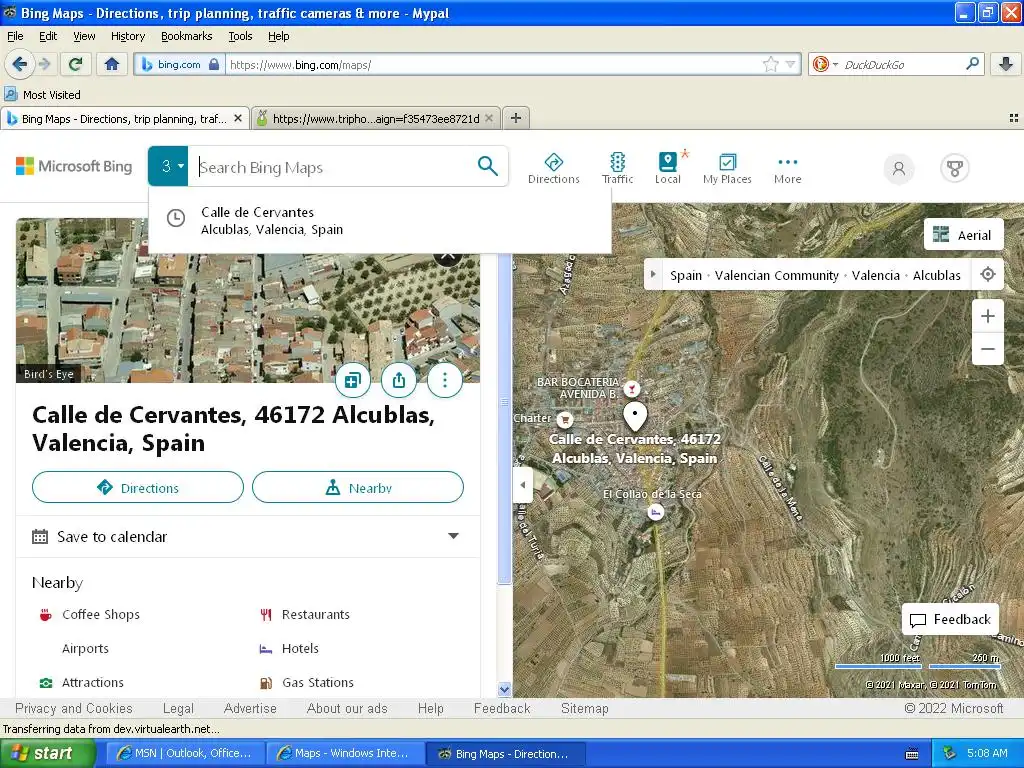Screen dimensions: 1024x768
Task: Zoom in the map with the plus button
Action: (987, 316)
